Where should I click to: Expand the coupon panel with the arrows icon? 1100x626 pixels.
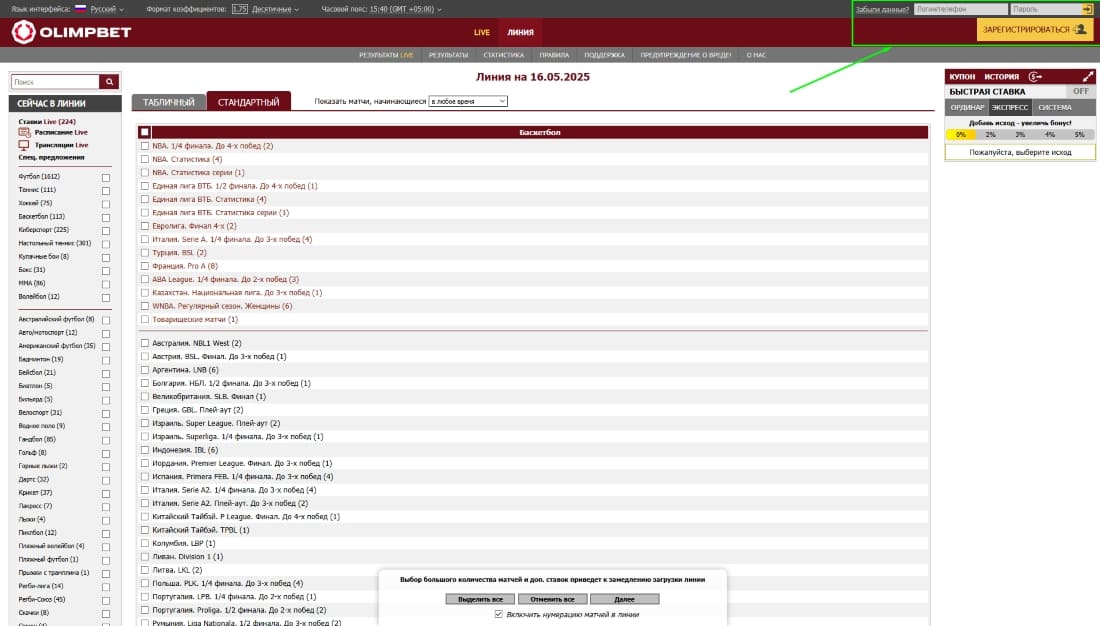[1087, 76]
